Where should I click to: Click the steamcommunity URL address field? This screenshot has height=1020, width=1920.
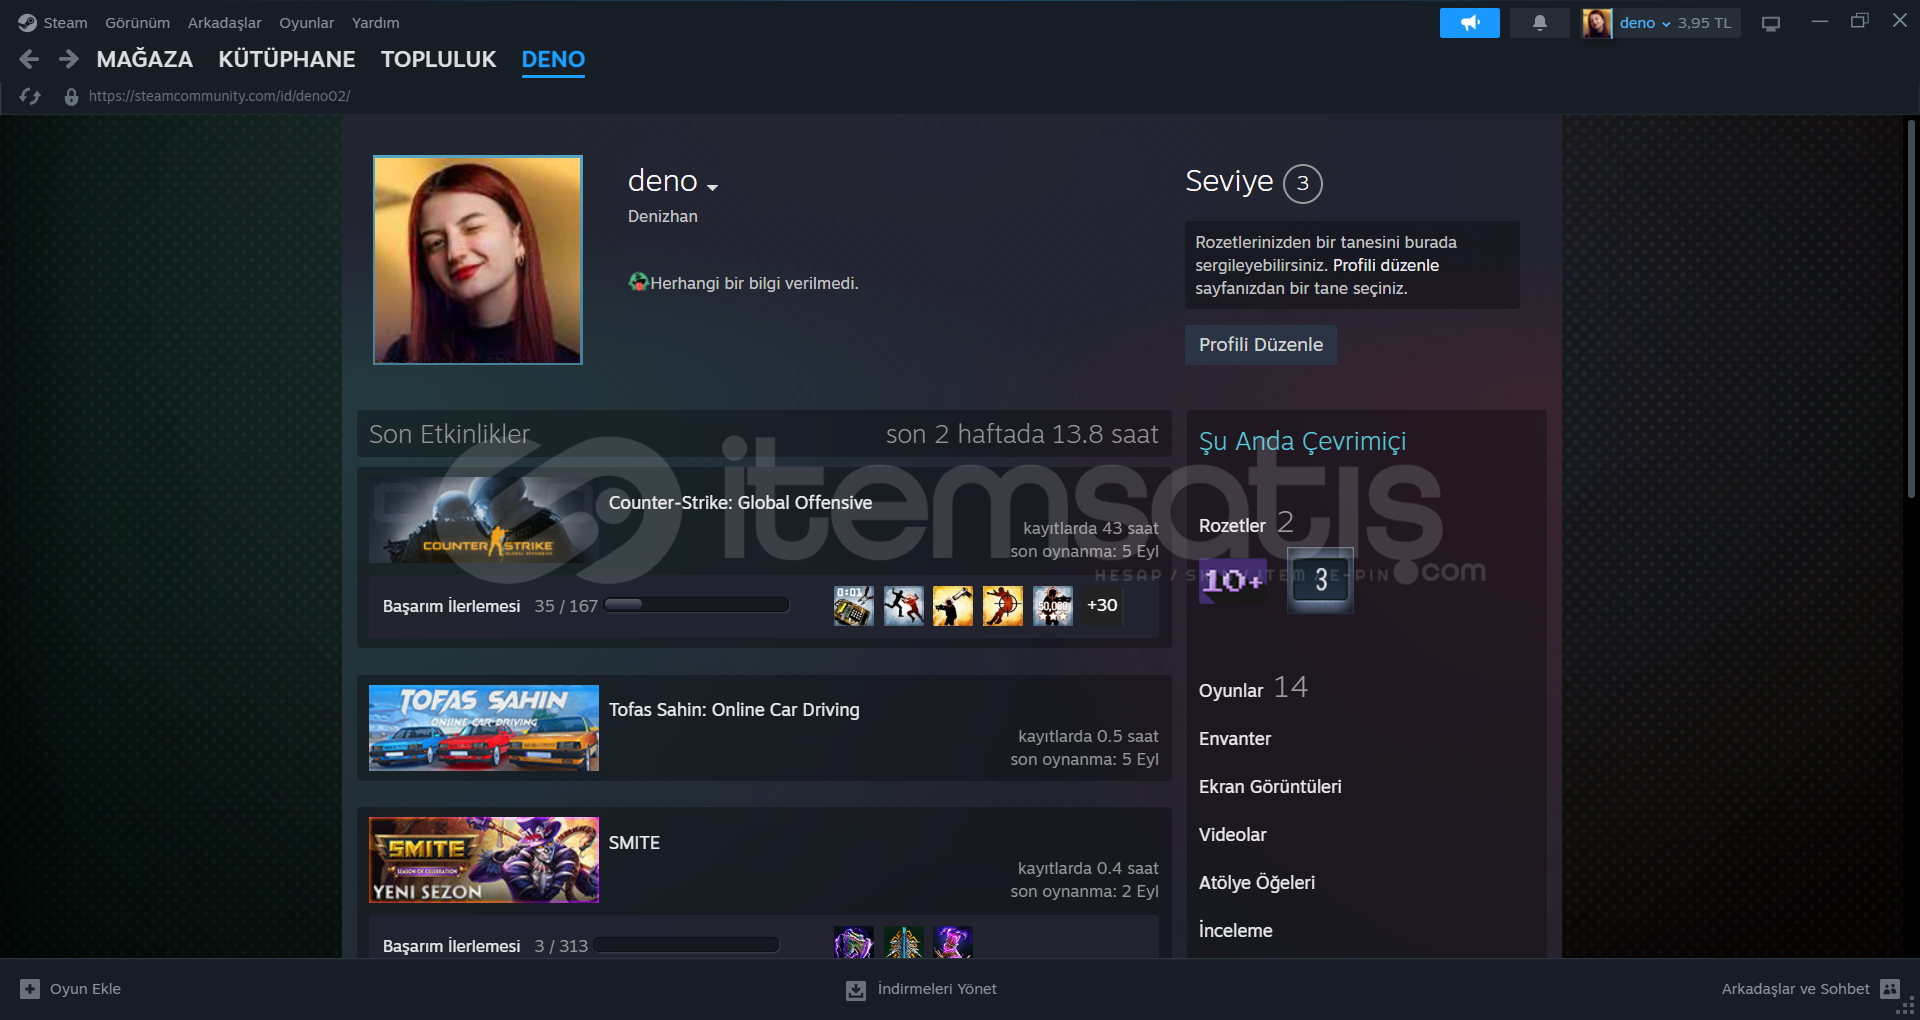(219, 96)
